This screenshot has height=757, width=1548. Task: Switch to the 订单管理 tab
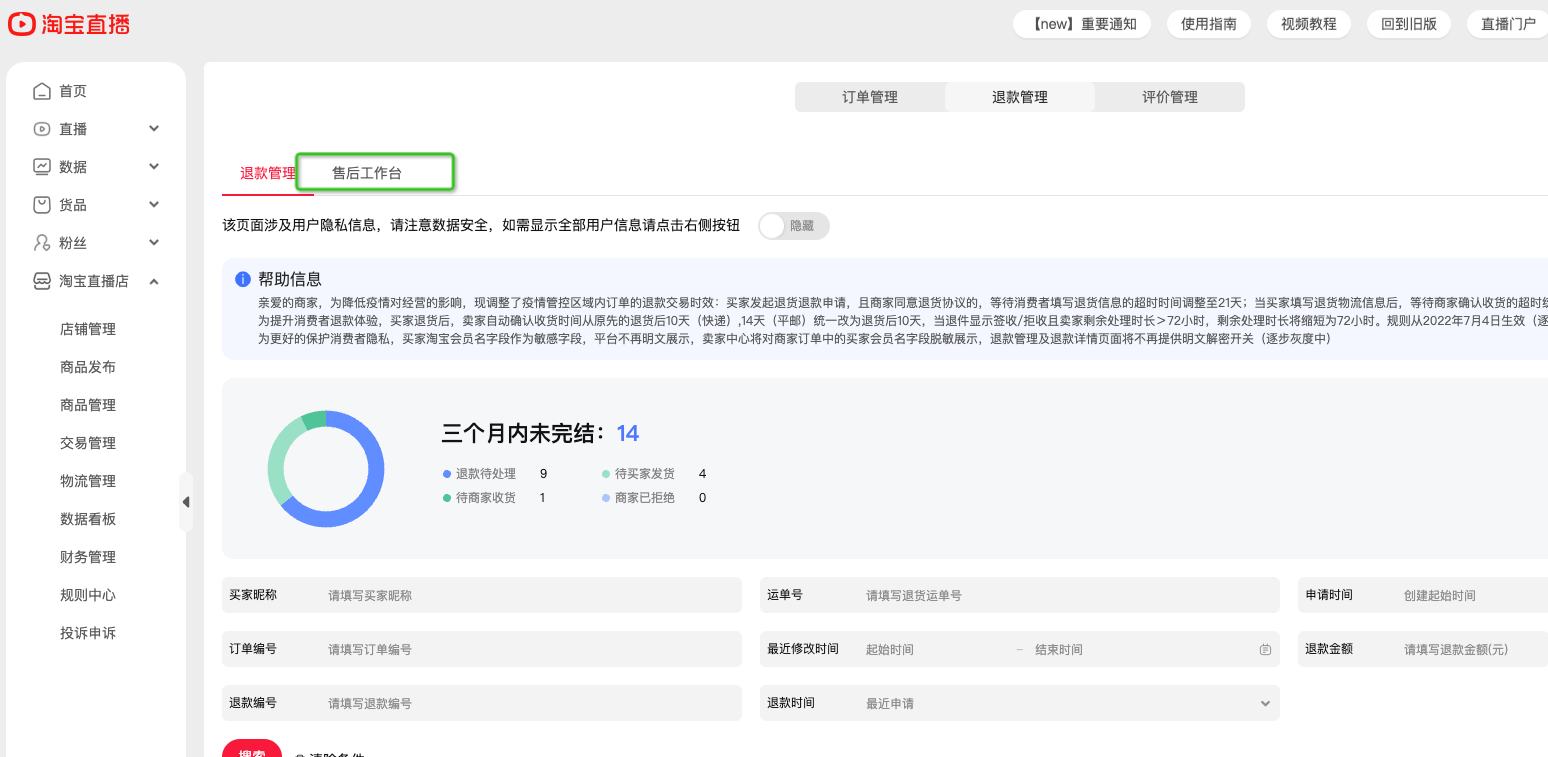870,97
